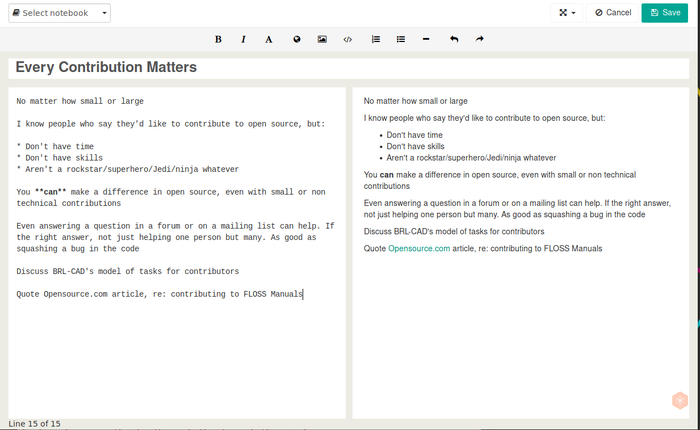Insert horizontal rule icon
This screenshot has width=700, height=430.
[426, 39]
